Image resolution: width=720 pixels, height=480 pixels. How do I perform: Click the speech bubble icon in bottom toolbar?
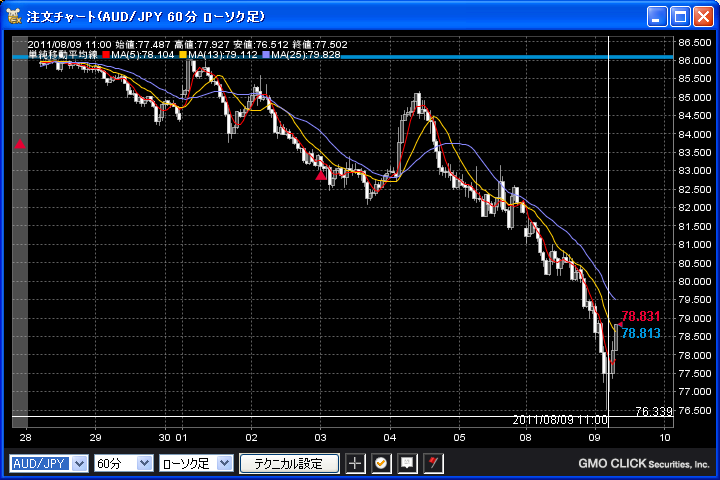[x=407, y=463]
